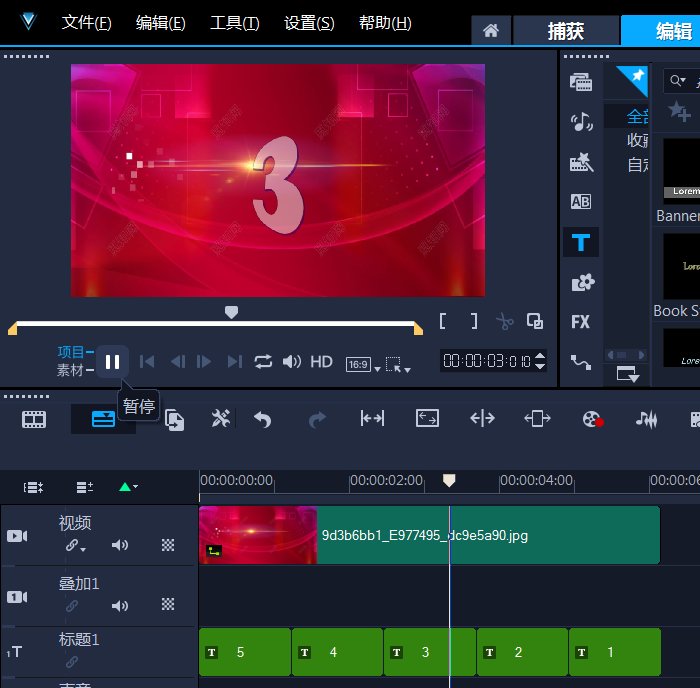This screenshot has width=700, height=688.
Task: Undo the last action
Action: [x=262, y=420]
